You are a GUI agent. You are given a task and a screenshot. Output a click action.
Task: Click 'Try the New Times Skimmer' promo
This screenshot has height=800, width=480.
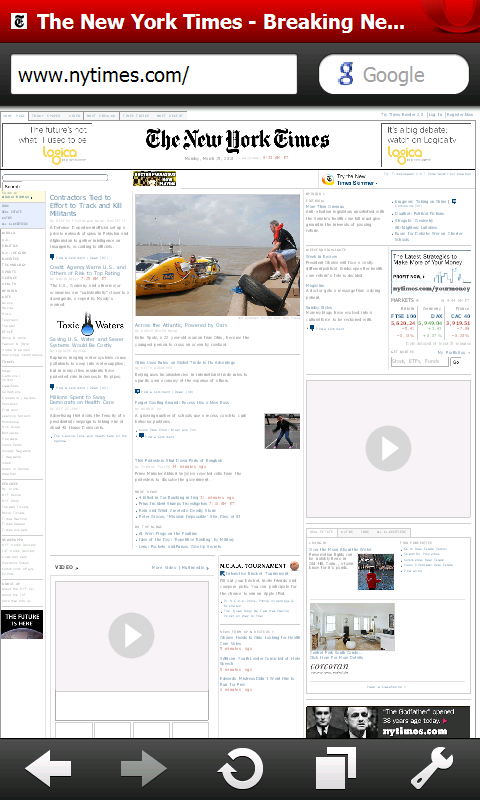point(357,179)
